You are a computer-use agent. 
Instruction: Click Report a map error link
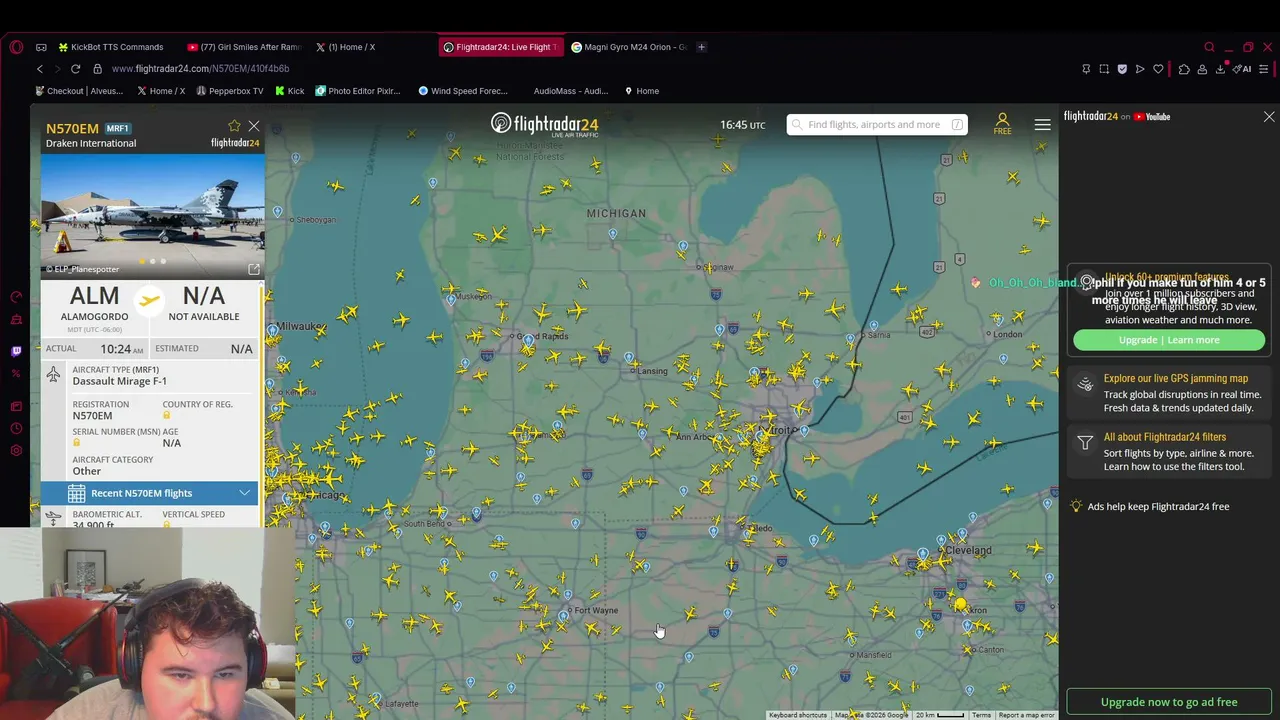coord(1026,715)
